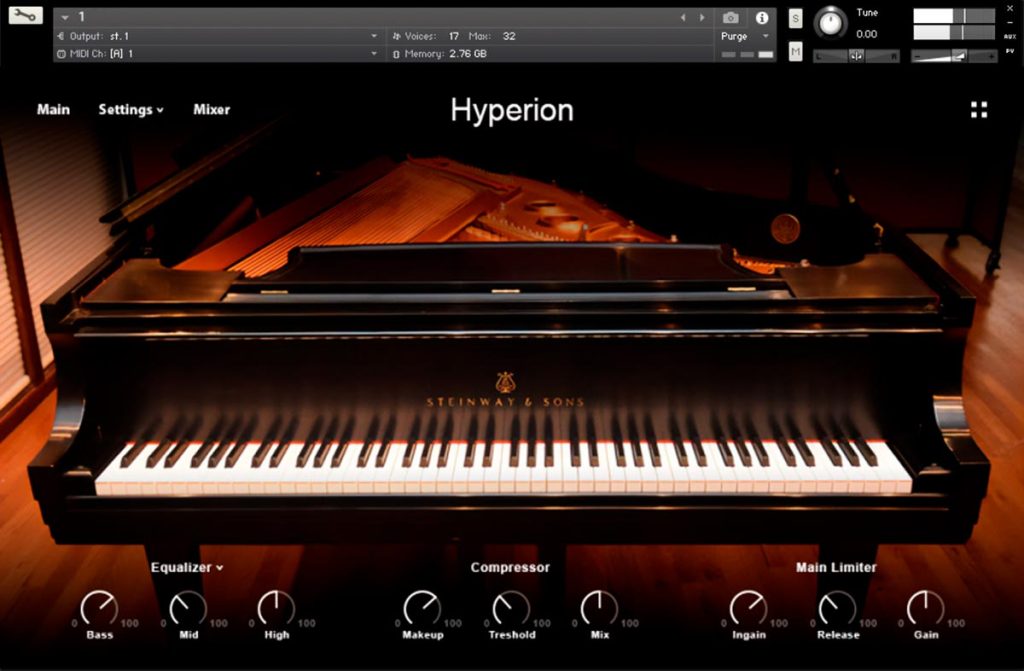Viewport: 1024px width, 671px height.
Task: Click the Bass equalizer knob
Action: point(99,608)
